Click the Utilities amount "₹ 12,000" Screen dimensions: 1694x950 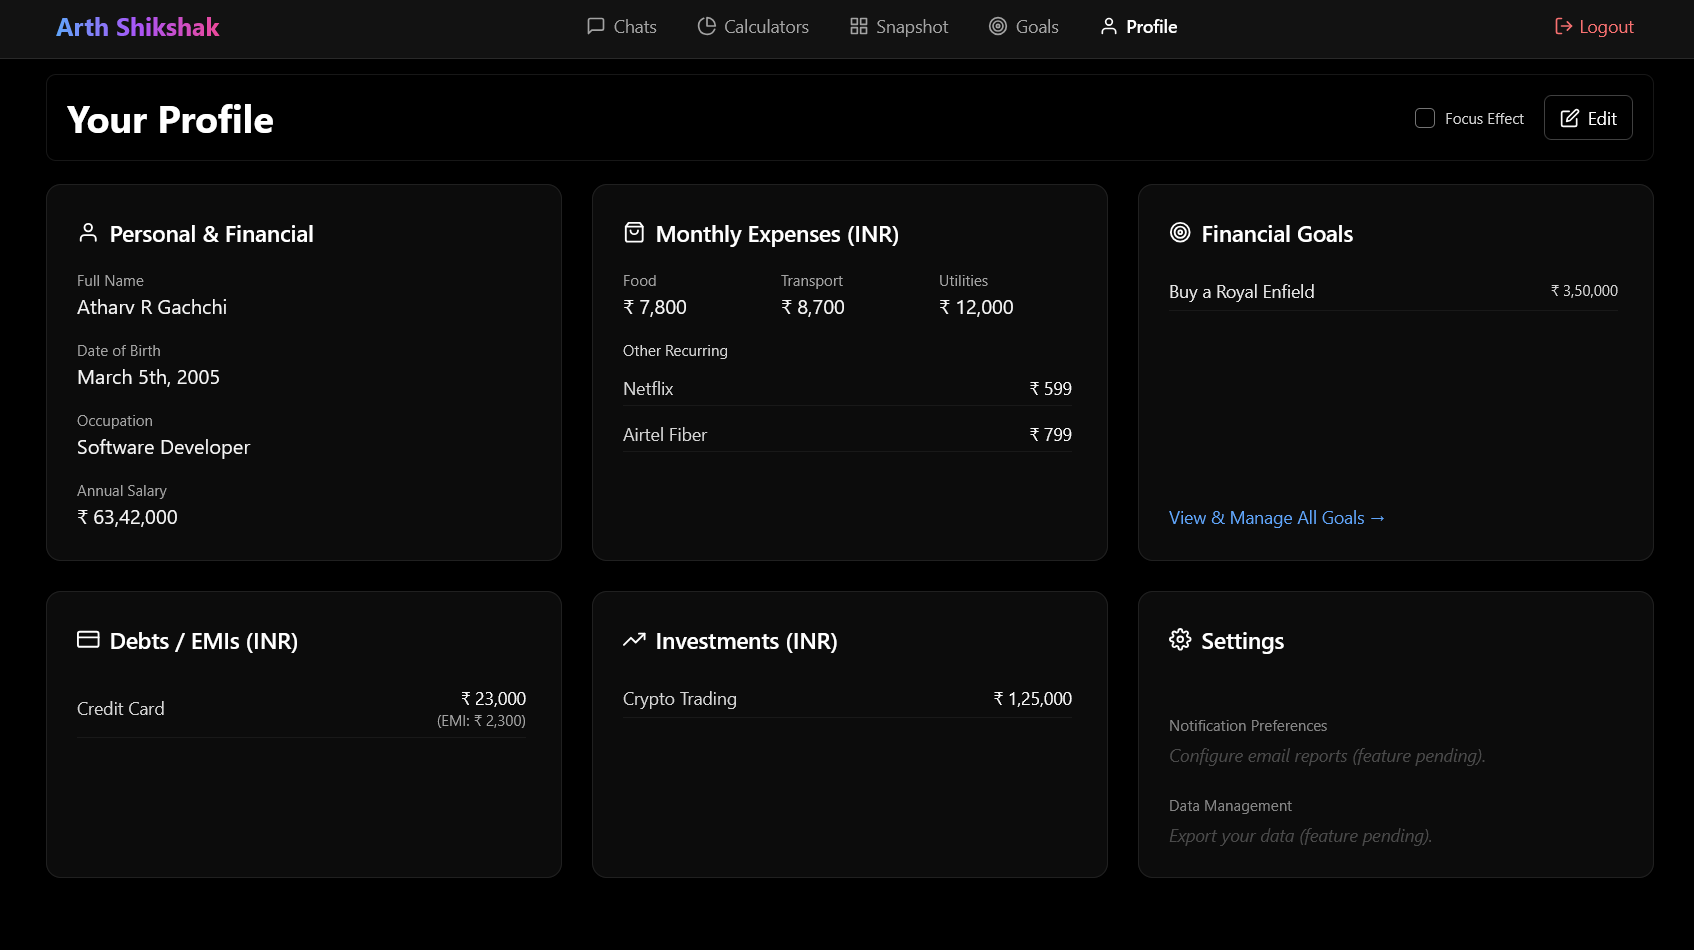point(976,307)
